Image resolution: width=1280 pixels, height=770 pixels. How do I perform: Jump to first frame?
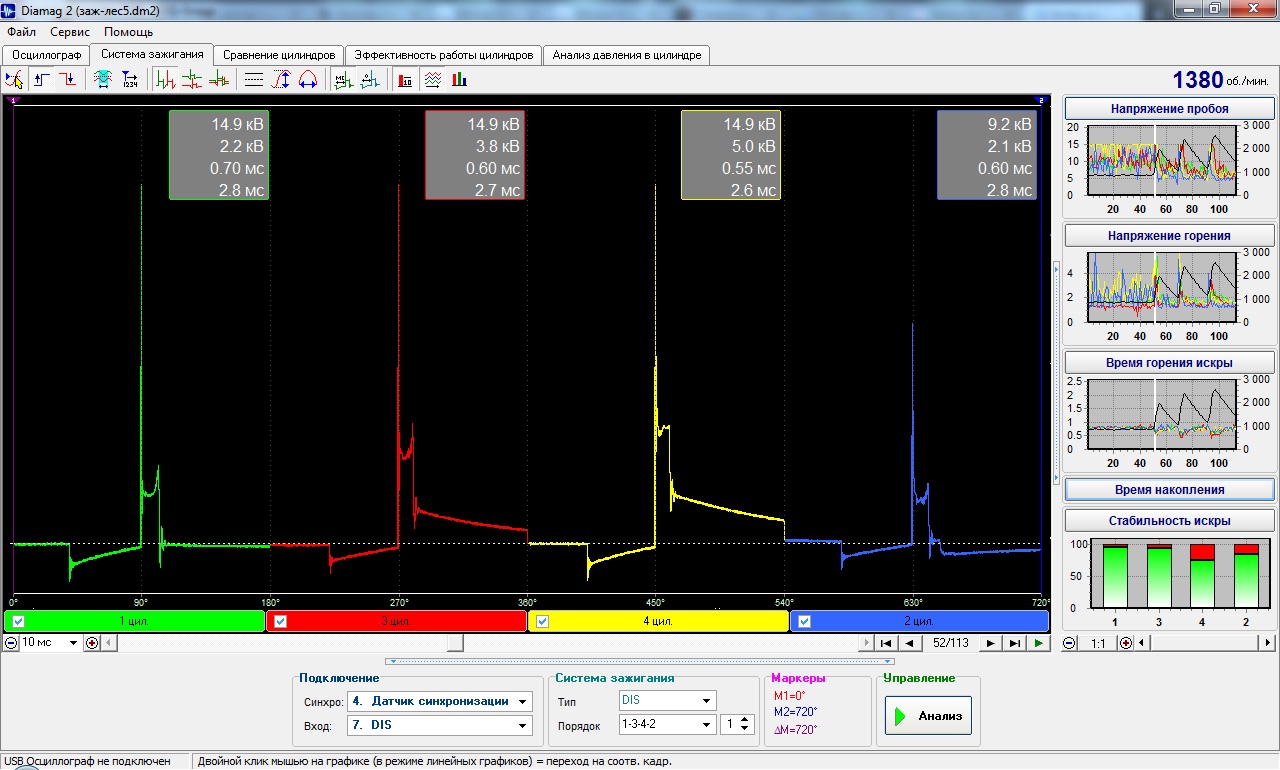[x=886, y=643]
